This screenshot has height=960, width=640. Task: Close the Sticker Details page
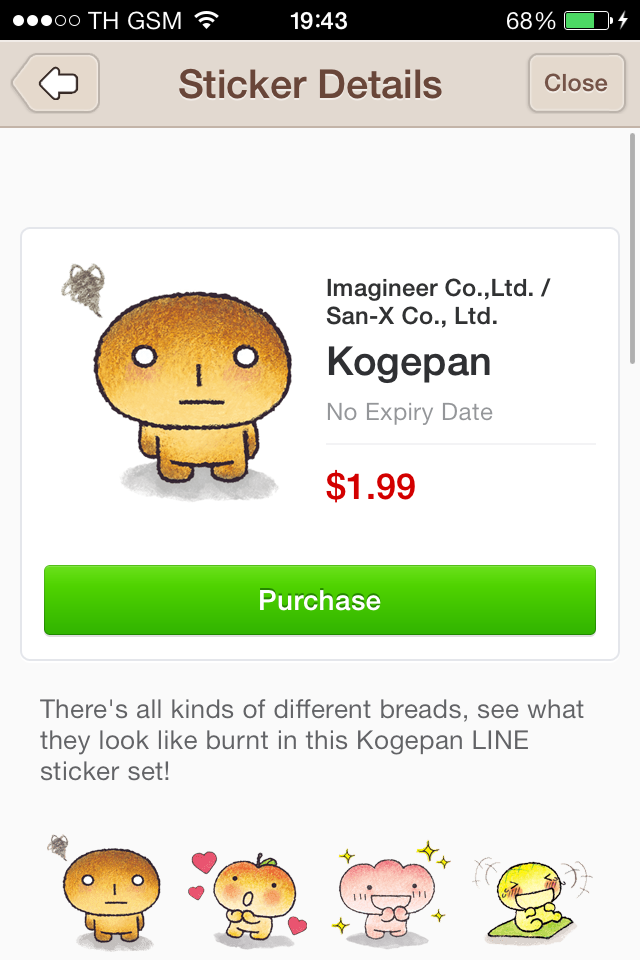click(x=576, y=83)
